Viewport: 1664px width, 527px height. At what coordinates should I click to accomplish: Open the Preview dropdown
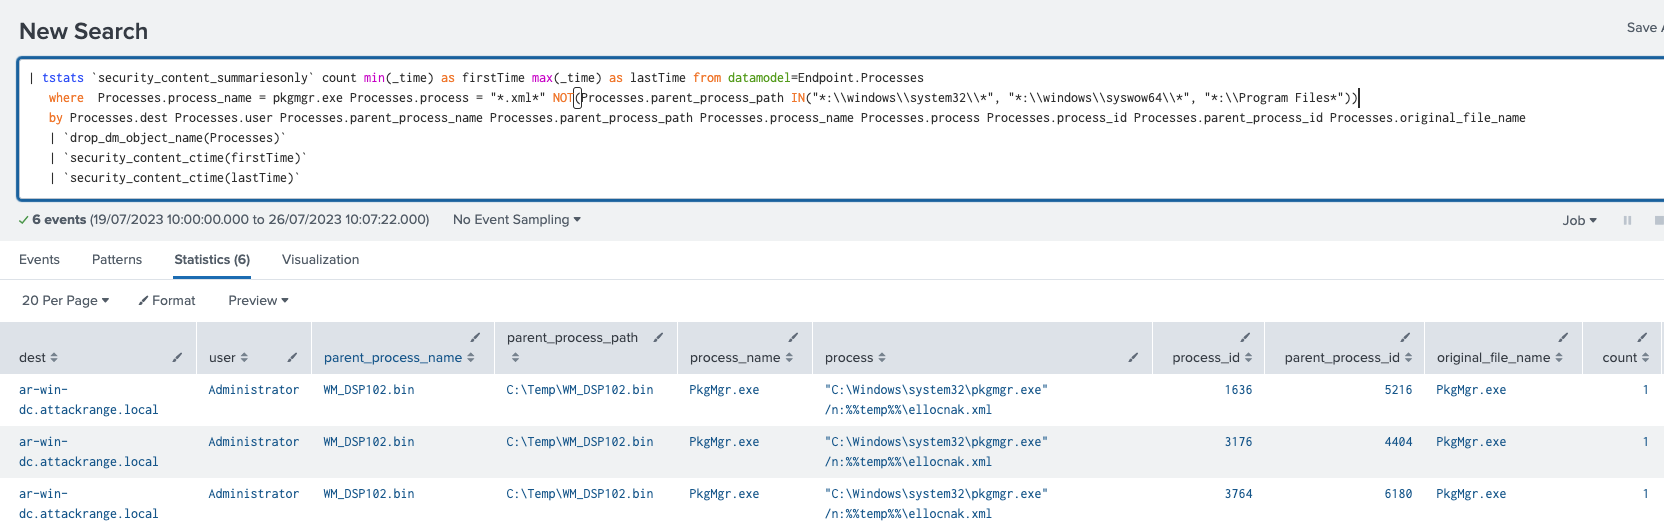click(258, 301)
